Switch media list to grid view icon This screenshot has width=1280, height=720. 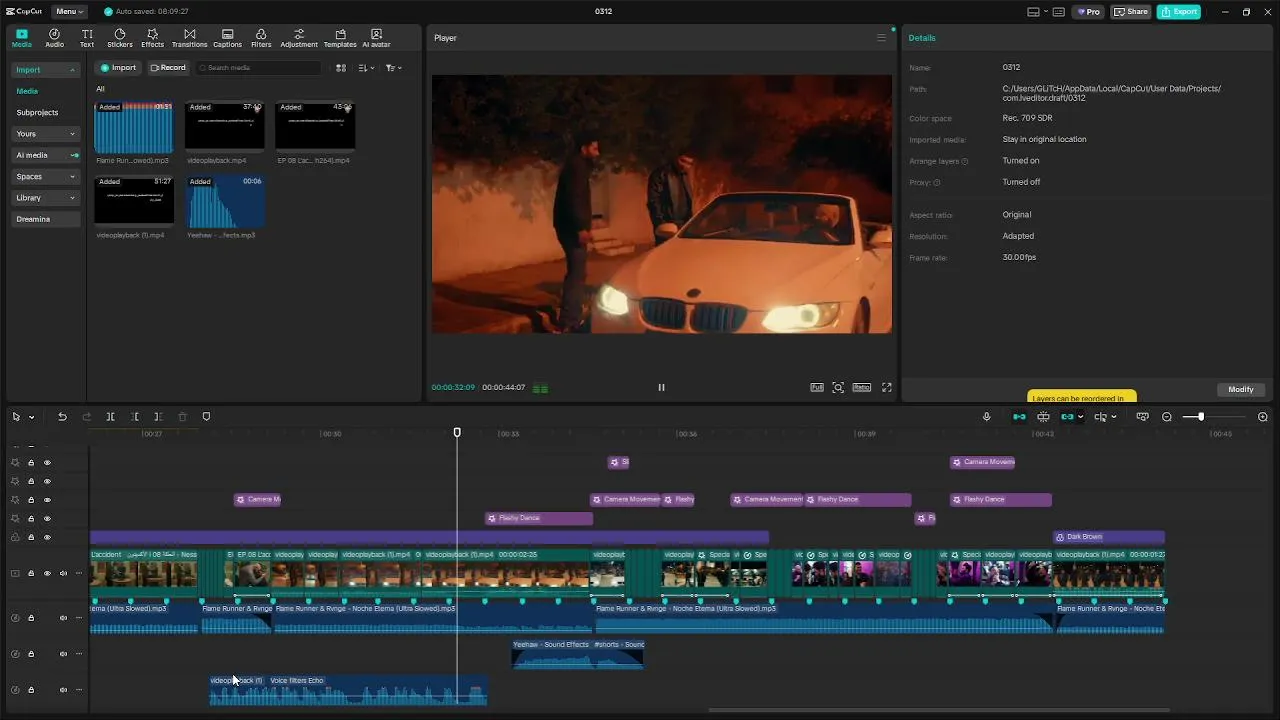point(341,68)
